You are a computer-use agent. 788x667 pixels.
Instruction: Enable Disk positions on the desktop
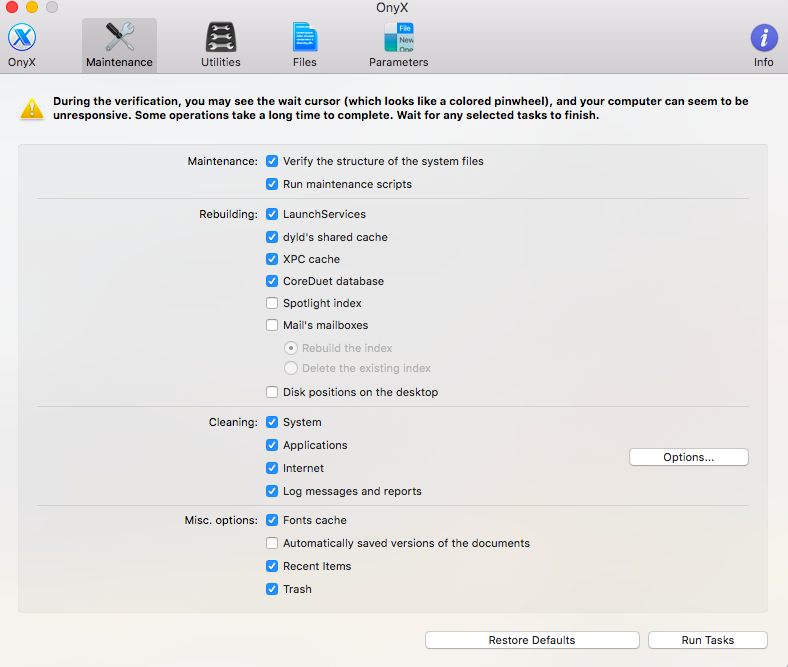pyautogui.click(x=272, y=392)
